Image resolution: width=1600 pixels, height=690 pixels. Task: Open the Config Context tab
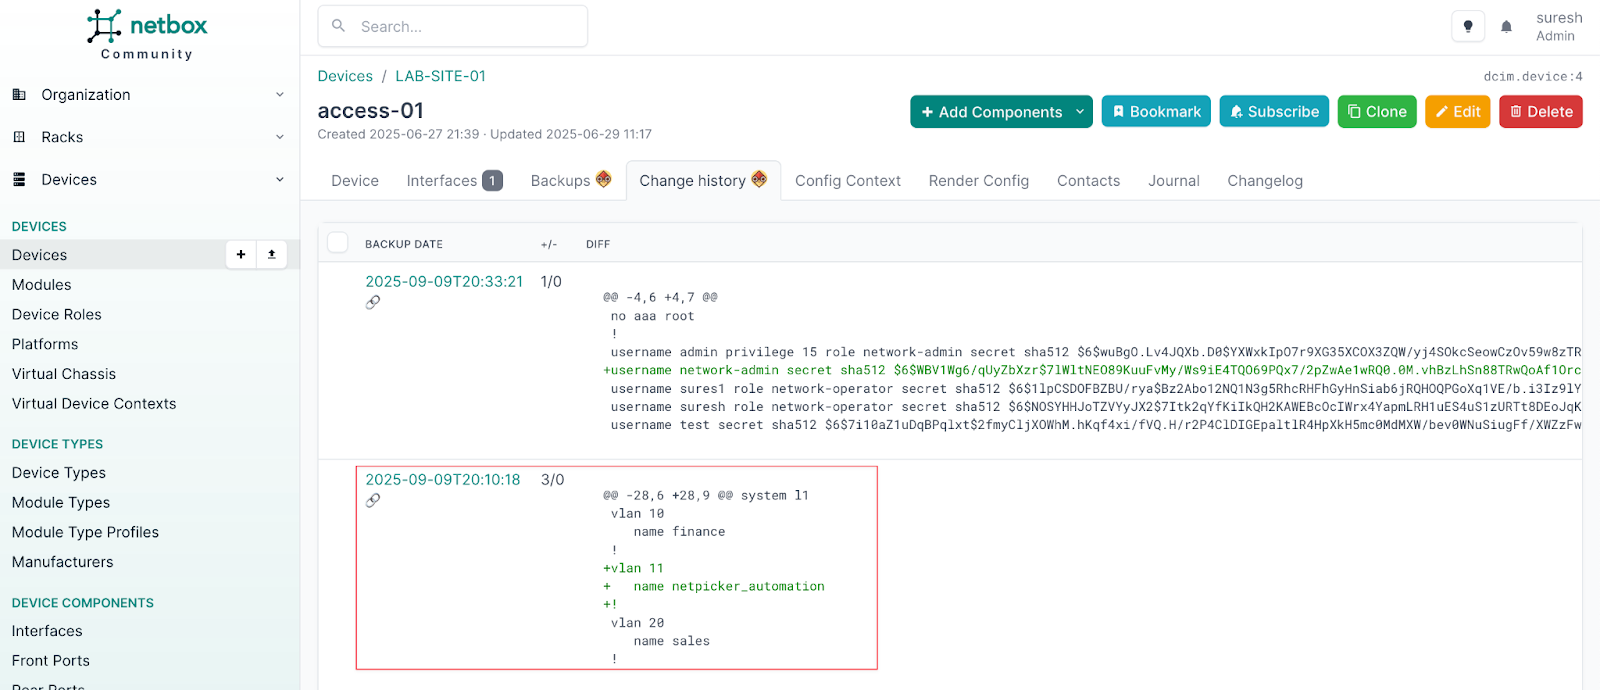point(847,181)
